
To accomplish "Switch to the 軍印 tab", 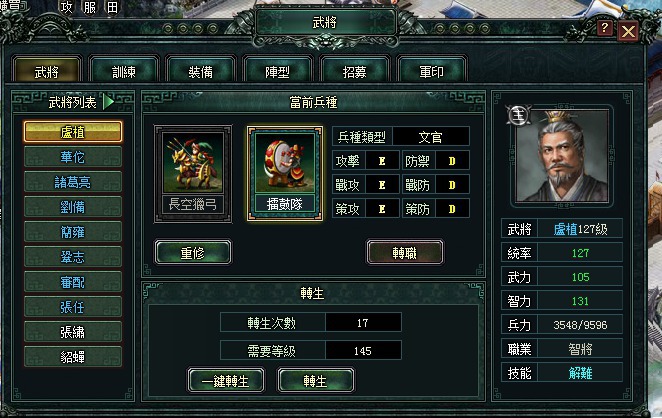I will click(431, 72).
